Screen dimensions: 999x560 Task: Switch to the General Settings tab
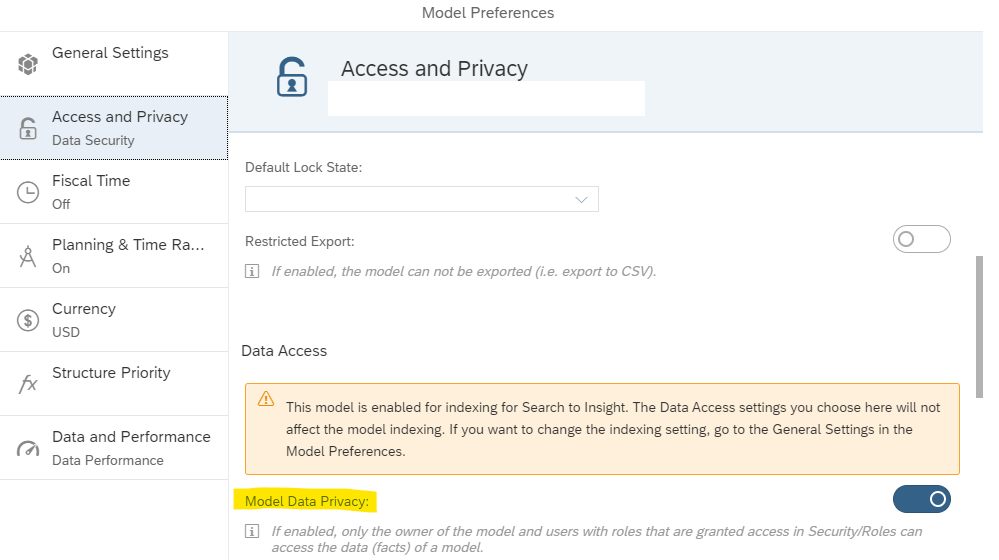coord(110,53)
